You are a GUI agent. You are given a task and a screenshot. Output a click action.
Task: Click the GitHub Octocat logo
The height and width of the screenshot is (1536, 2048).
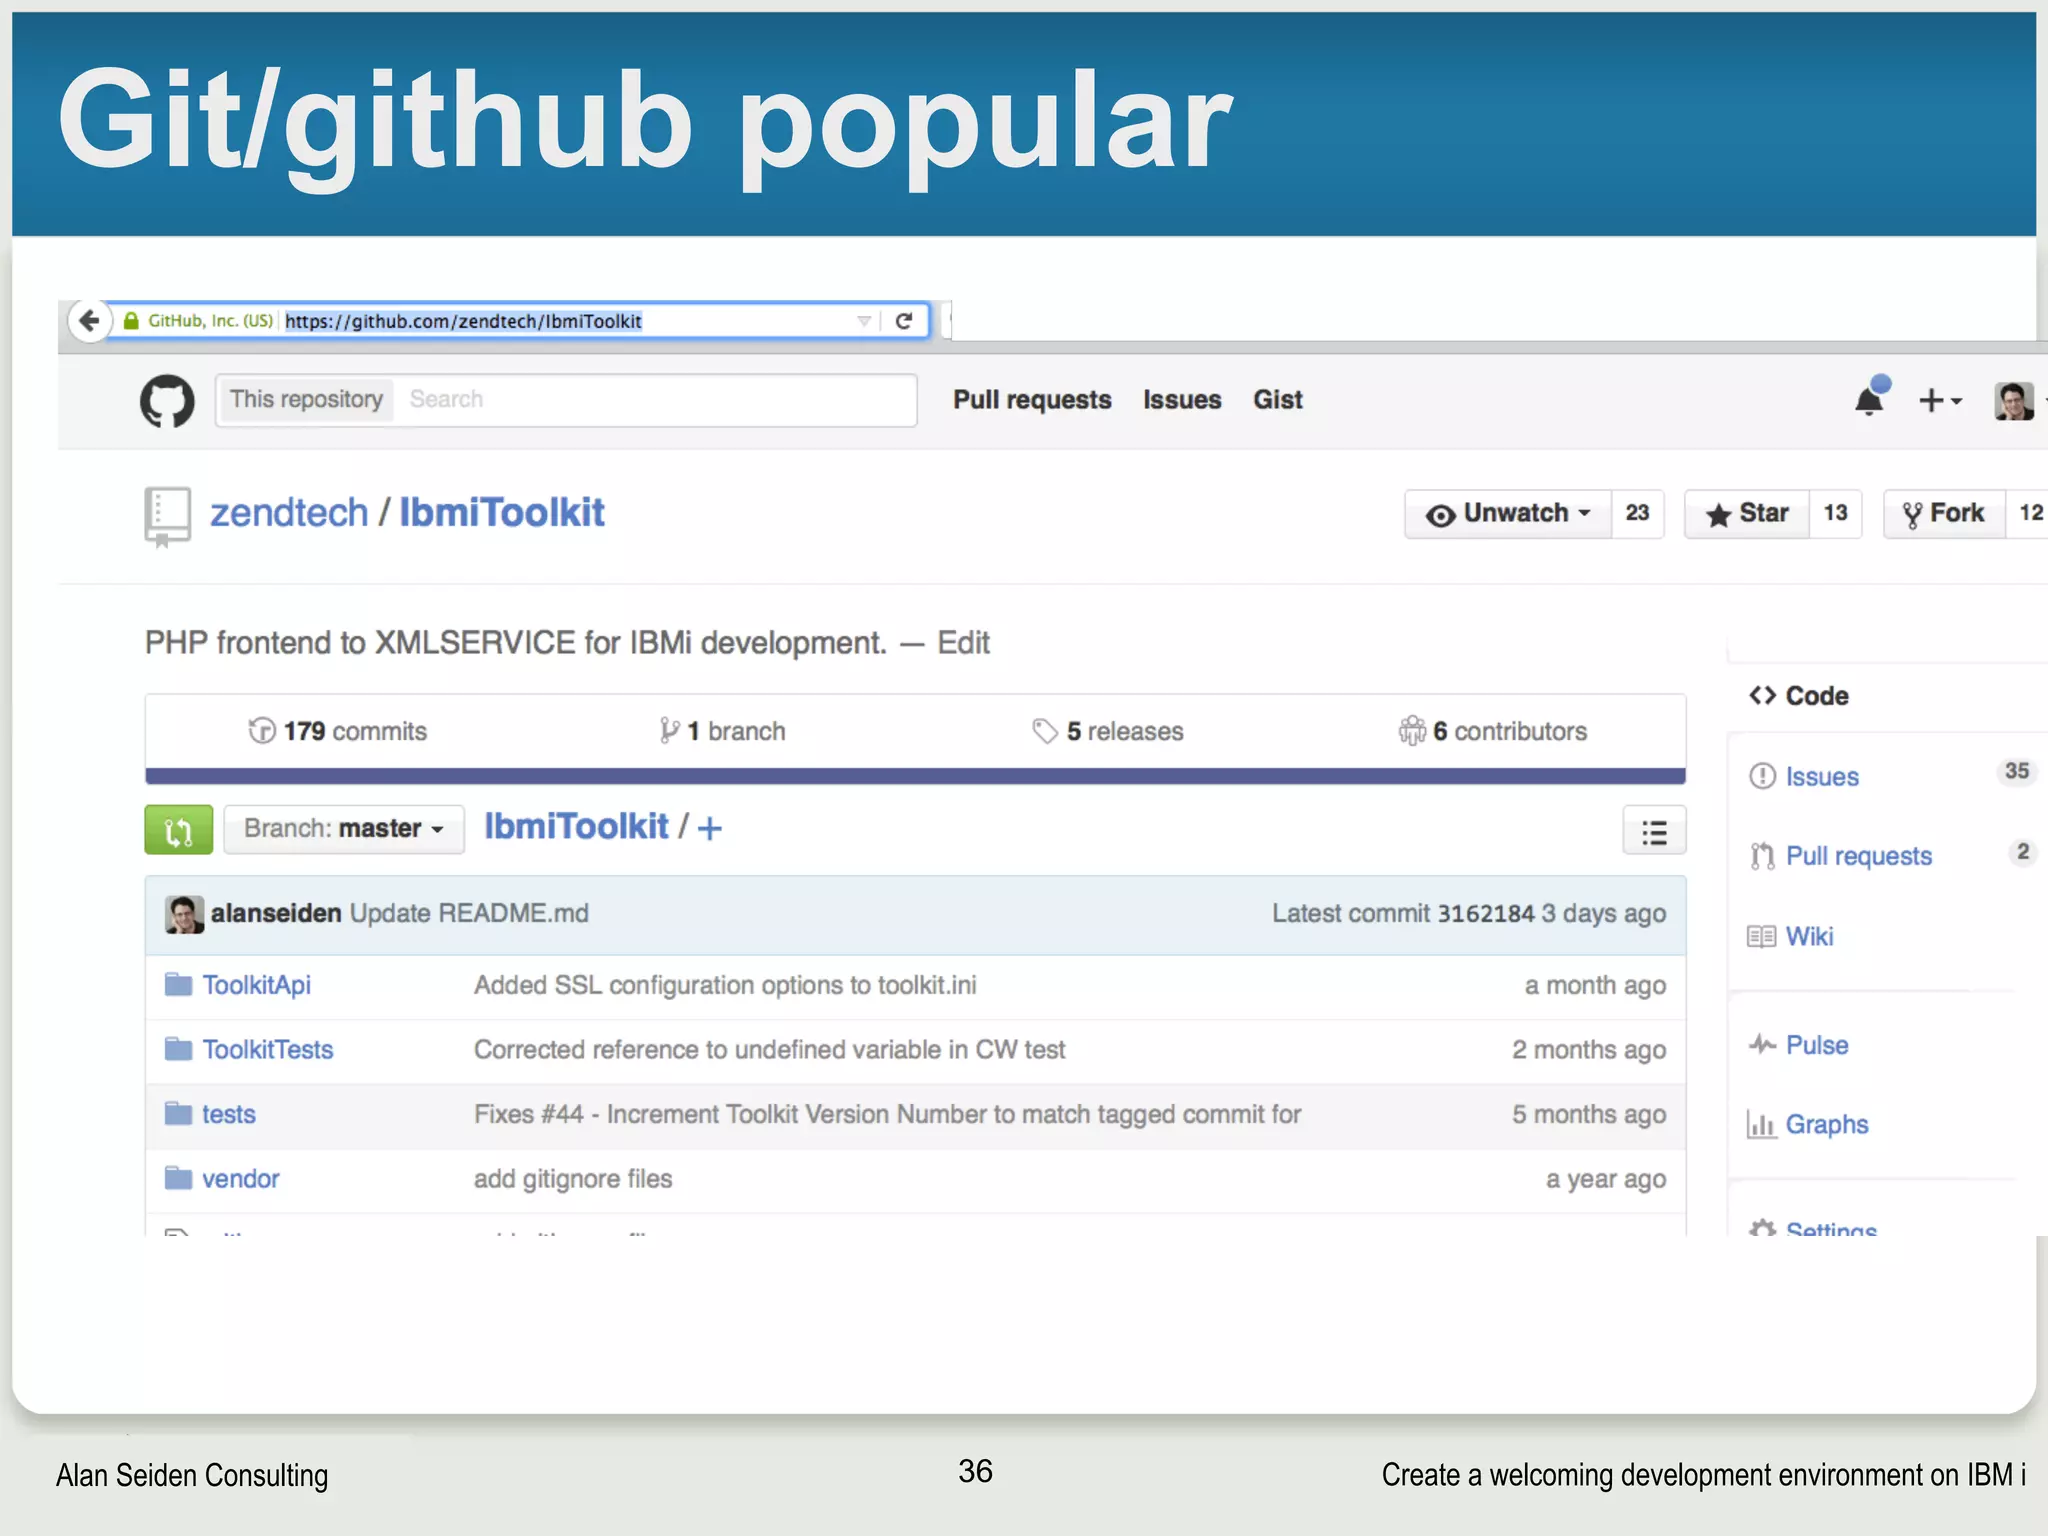[x=167, y=401]
